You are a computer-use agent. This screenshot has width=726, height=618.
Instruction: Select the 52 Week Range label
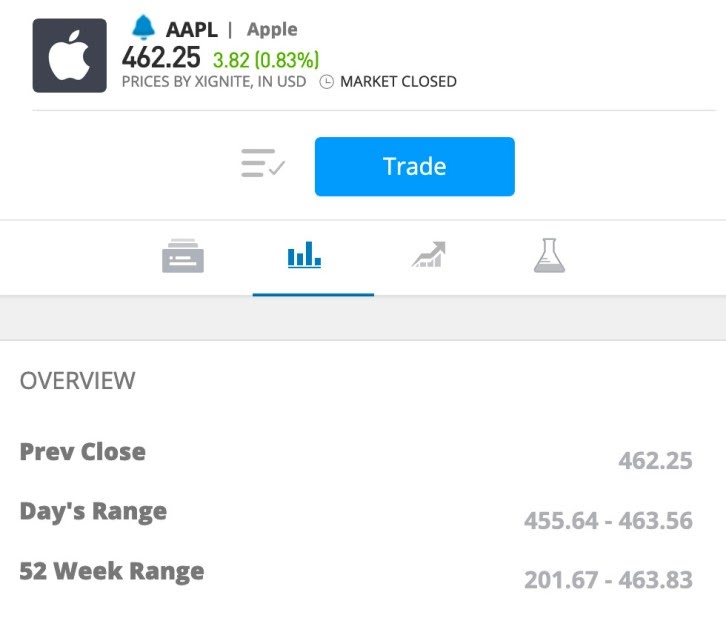pyautogui.click(x=112, y=571)
